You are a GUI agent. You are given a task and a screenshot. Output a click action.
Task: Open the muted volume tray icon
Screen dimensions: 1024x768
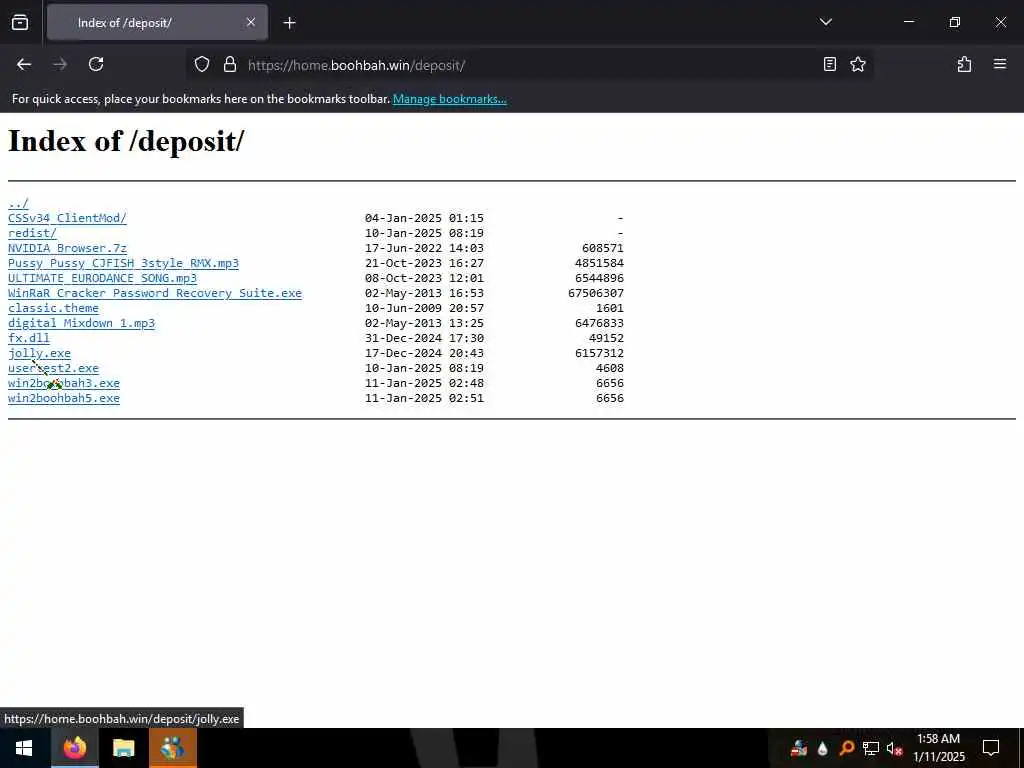[x=894, y=748]
